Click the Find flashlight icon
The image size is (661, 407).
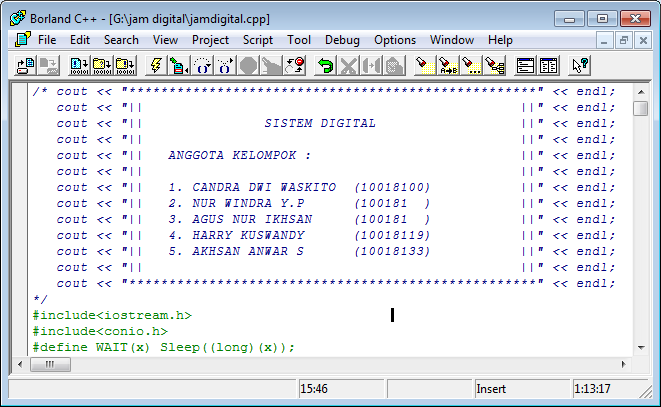coord(425,66)
